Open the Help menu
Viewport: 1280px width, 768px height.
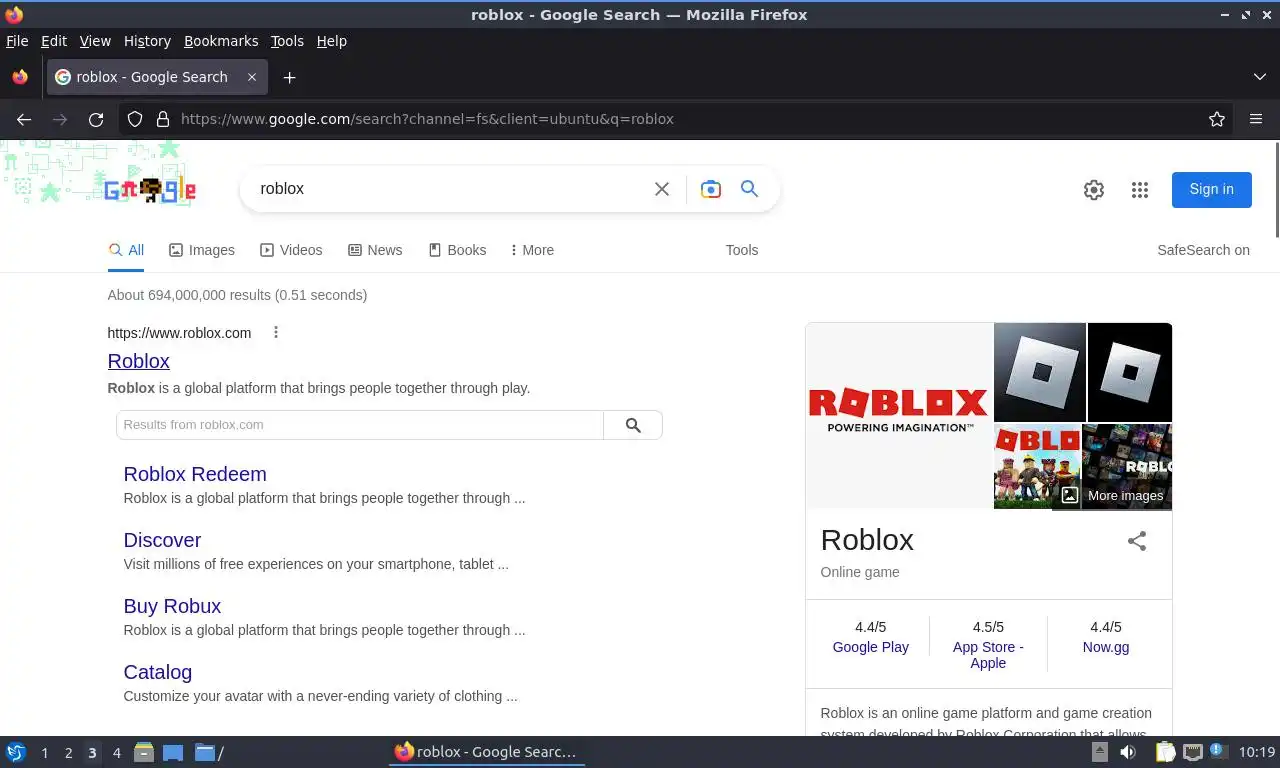pos(332,41)
